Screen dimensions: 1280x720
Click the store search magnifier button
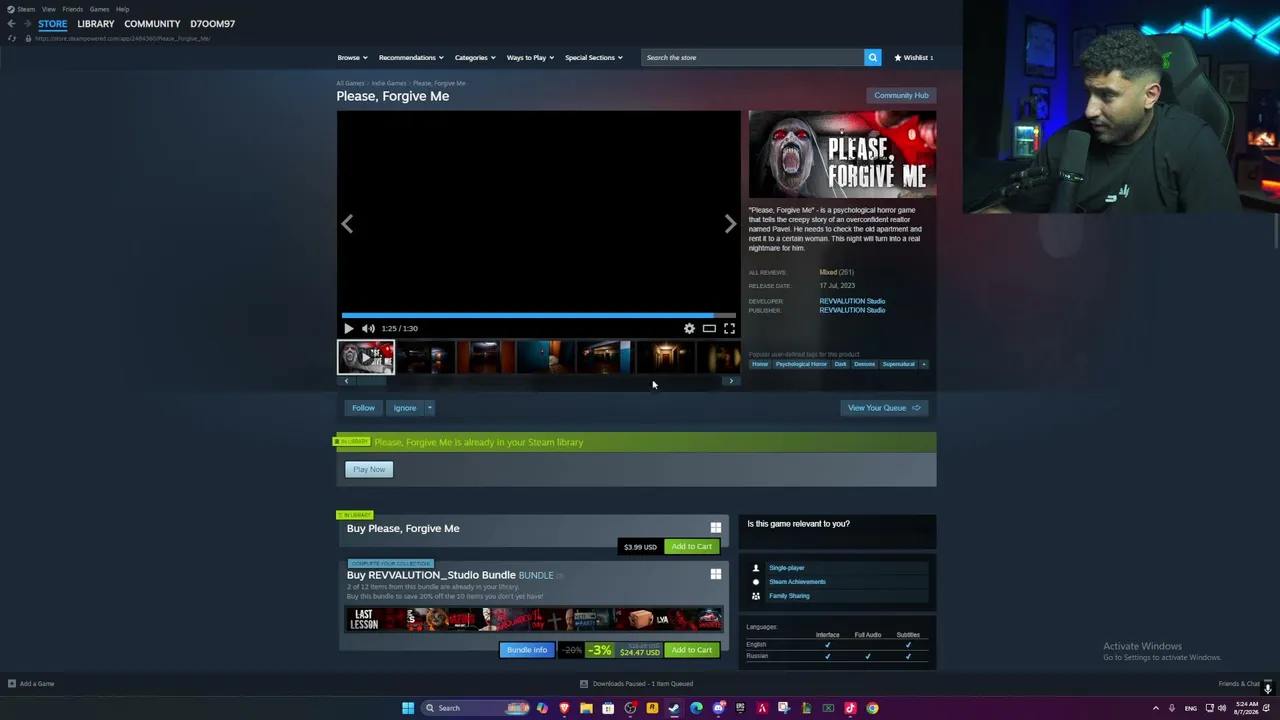(x=872, y=57)
